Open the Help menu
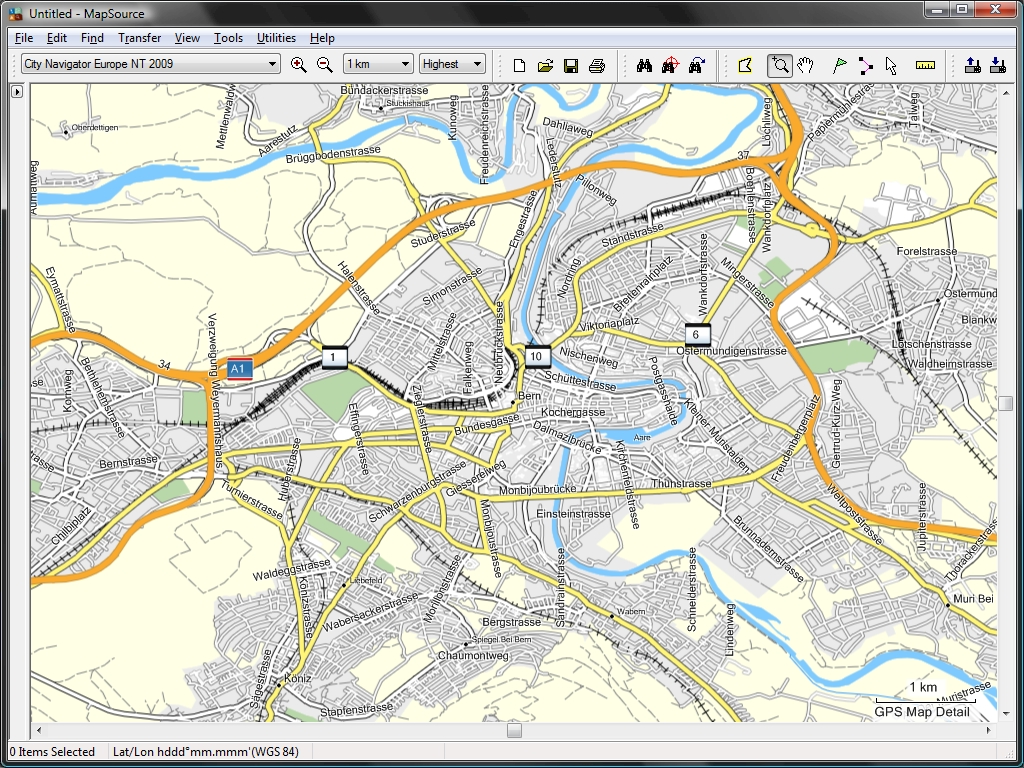Viewport: 1024px width, 768px height. coord(322,38)
